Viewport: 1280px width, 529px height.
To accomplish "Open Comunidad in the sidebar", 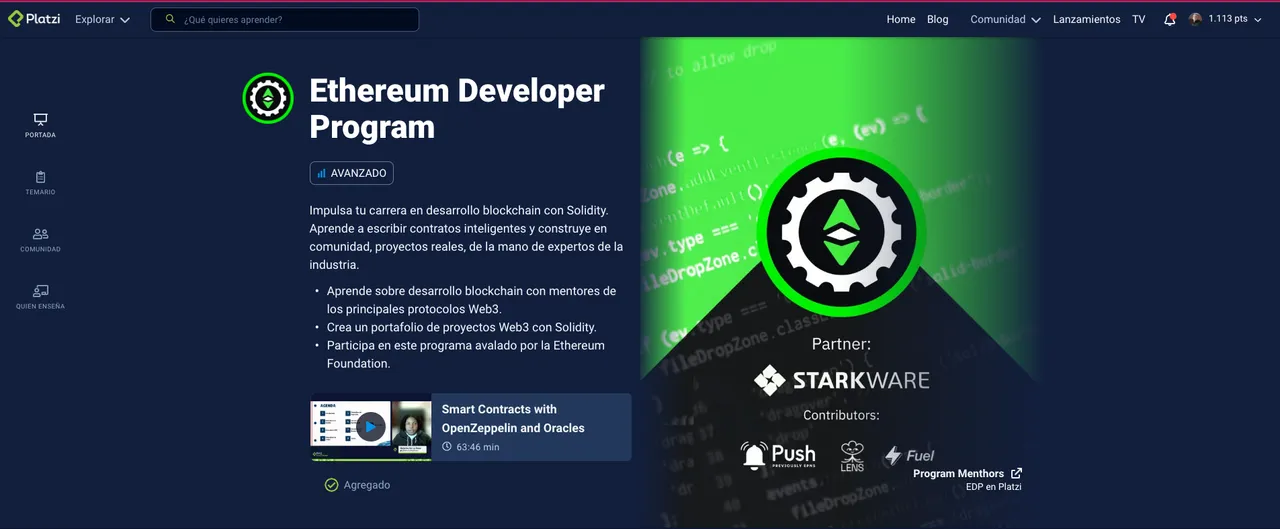I will click(40, 240).
